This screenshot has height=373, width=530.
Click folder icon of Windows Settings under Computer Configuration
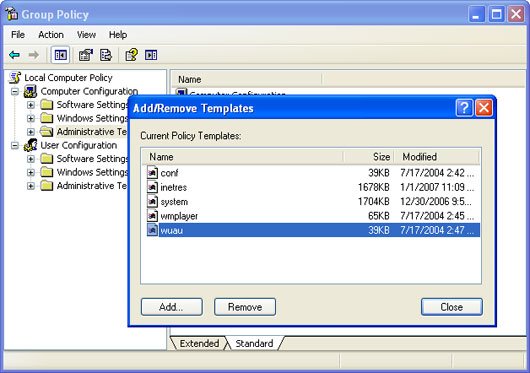(x=47, y=118)
